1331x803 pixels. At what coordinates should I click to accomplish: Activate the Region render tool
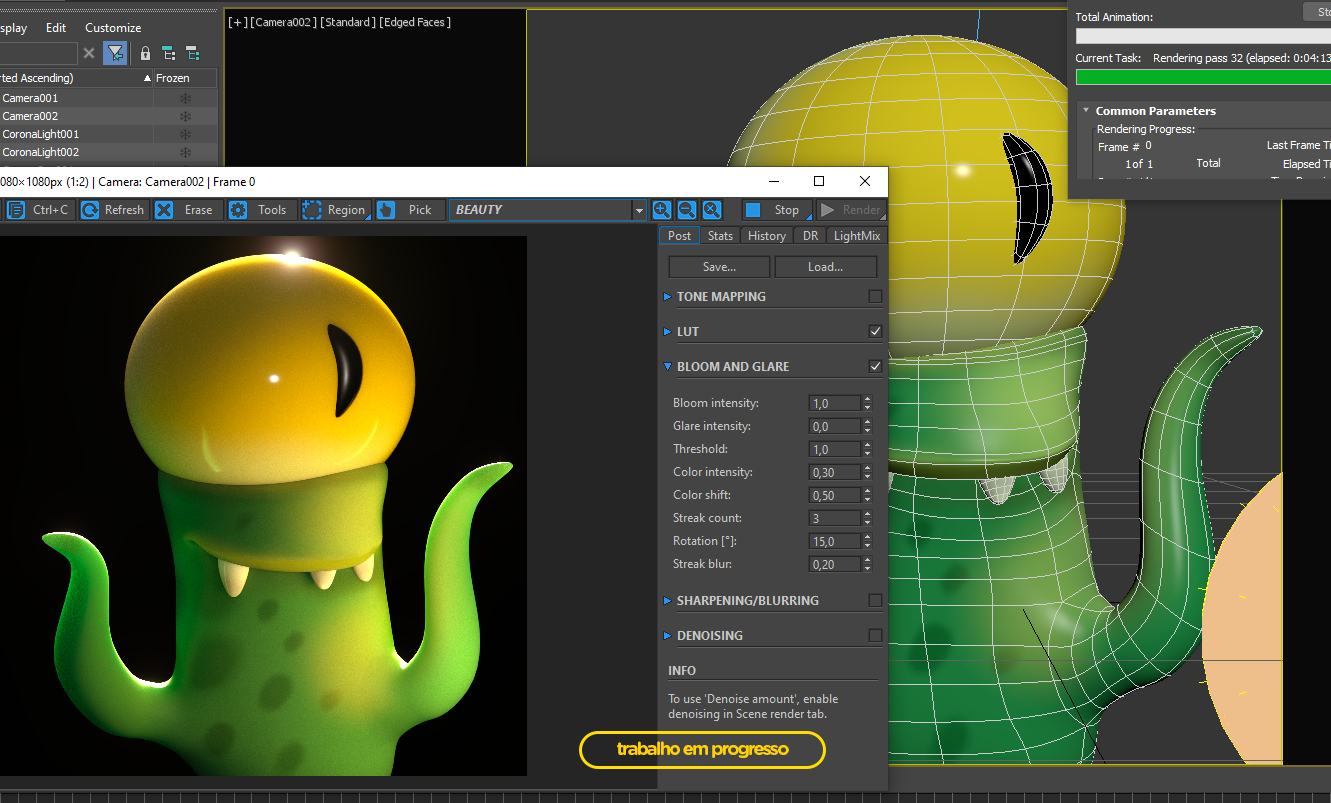(336, 210)
